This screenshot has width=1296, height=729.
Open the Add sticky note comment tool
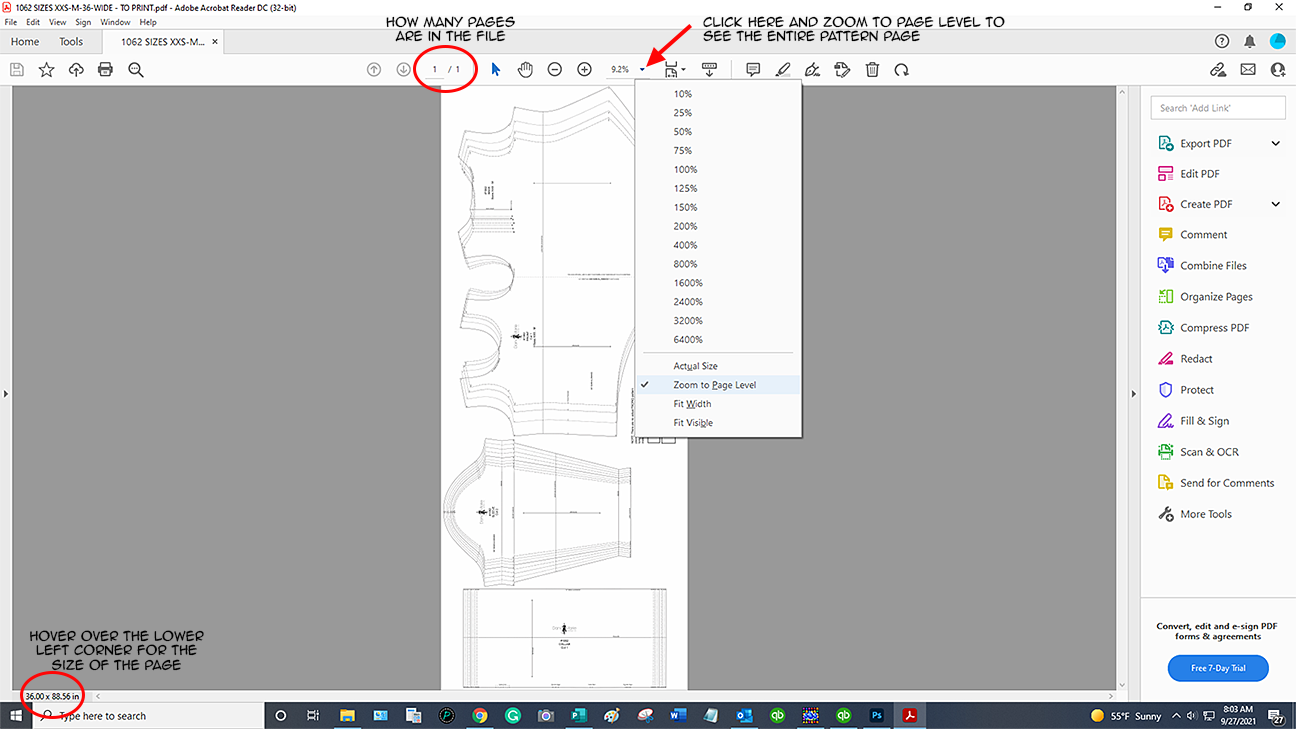click(753, 70)
